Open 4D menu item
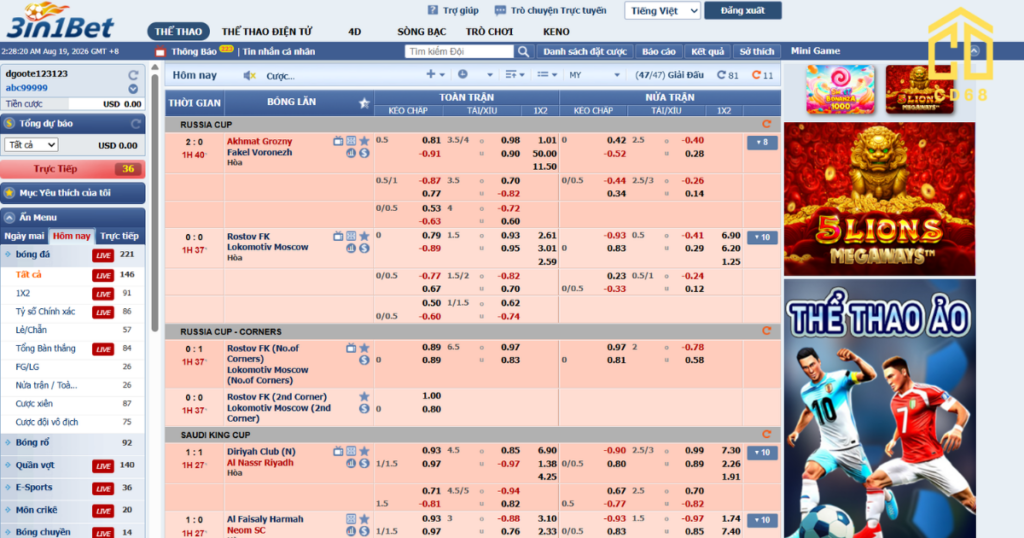The height and width of the screenshot is (538, 1024). pos(355,31)
